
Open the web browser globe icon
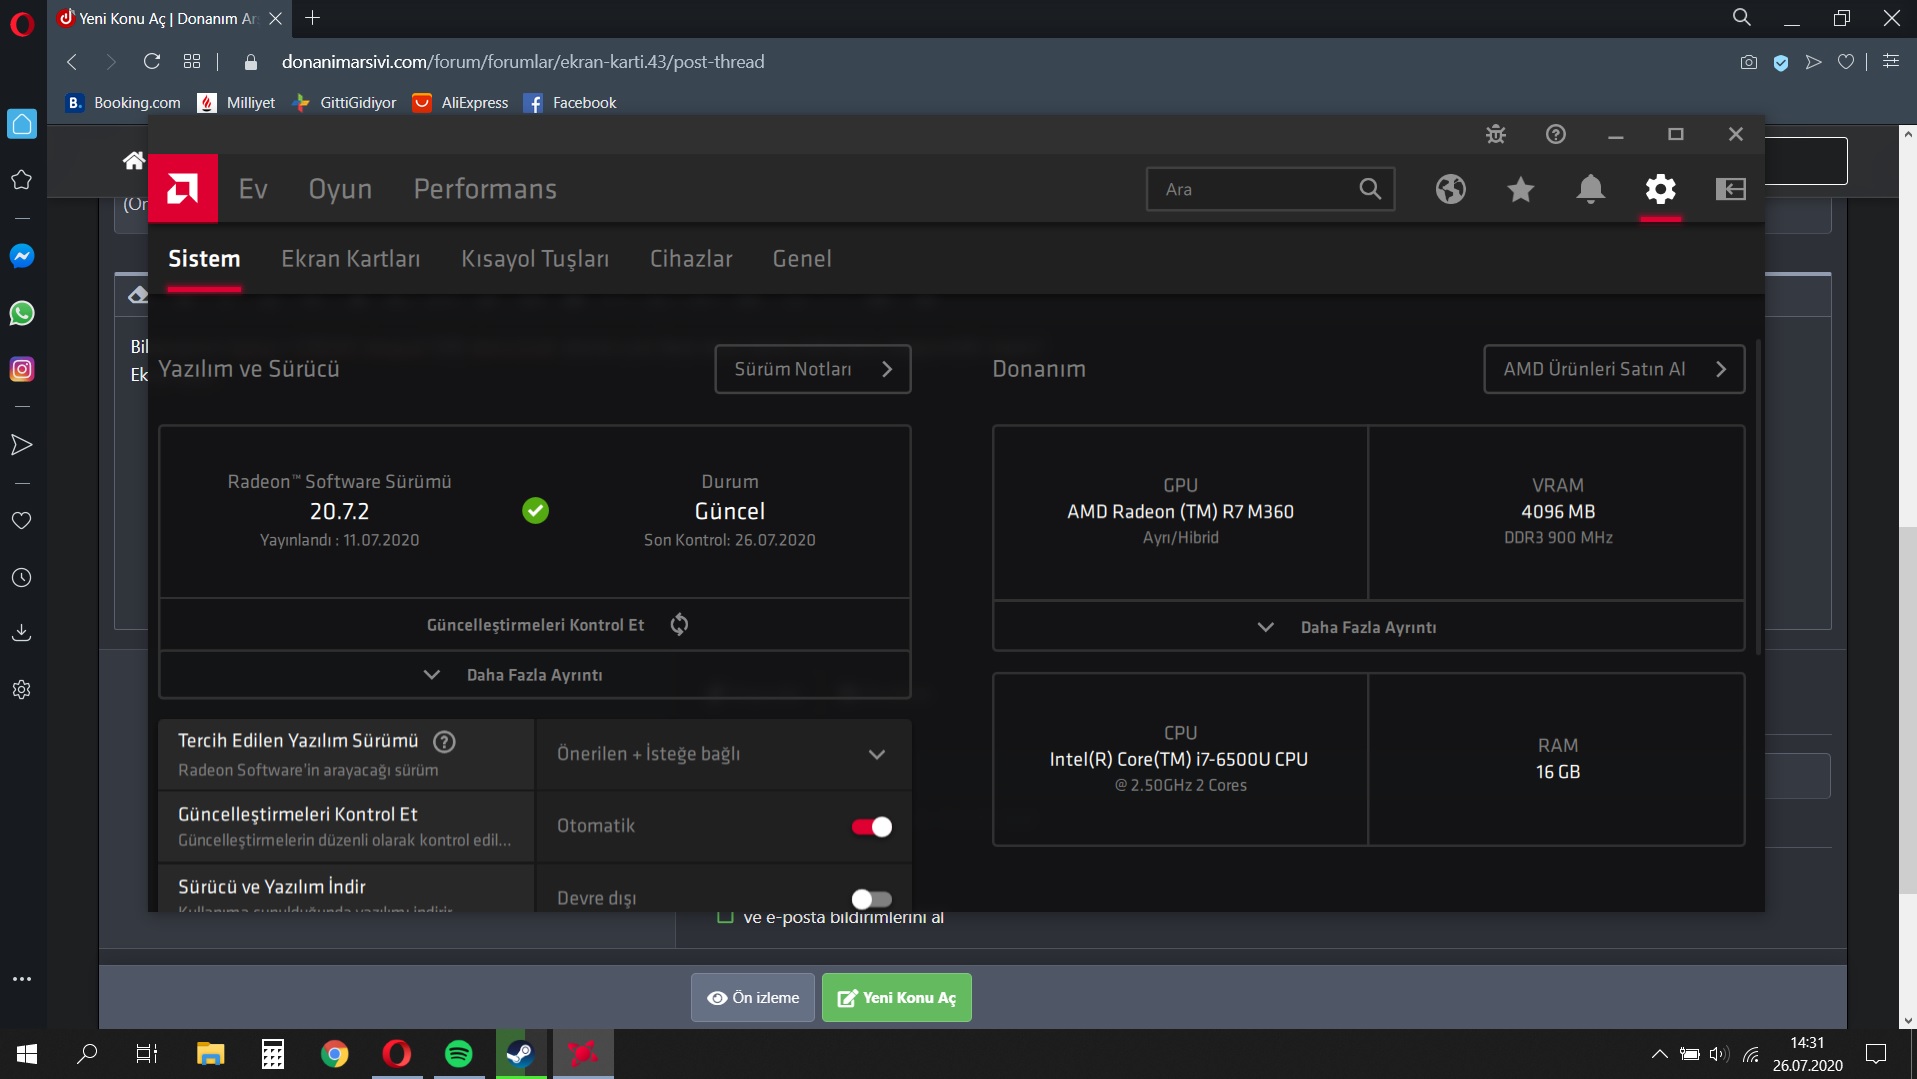click(1450, 189)
